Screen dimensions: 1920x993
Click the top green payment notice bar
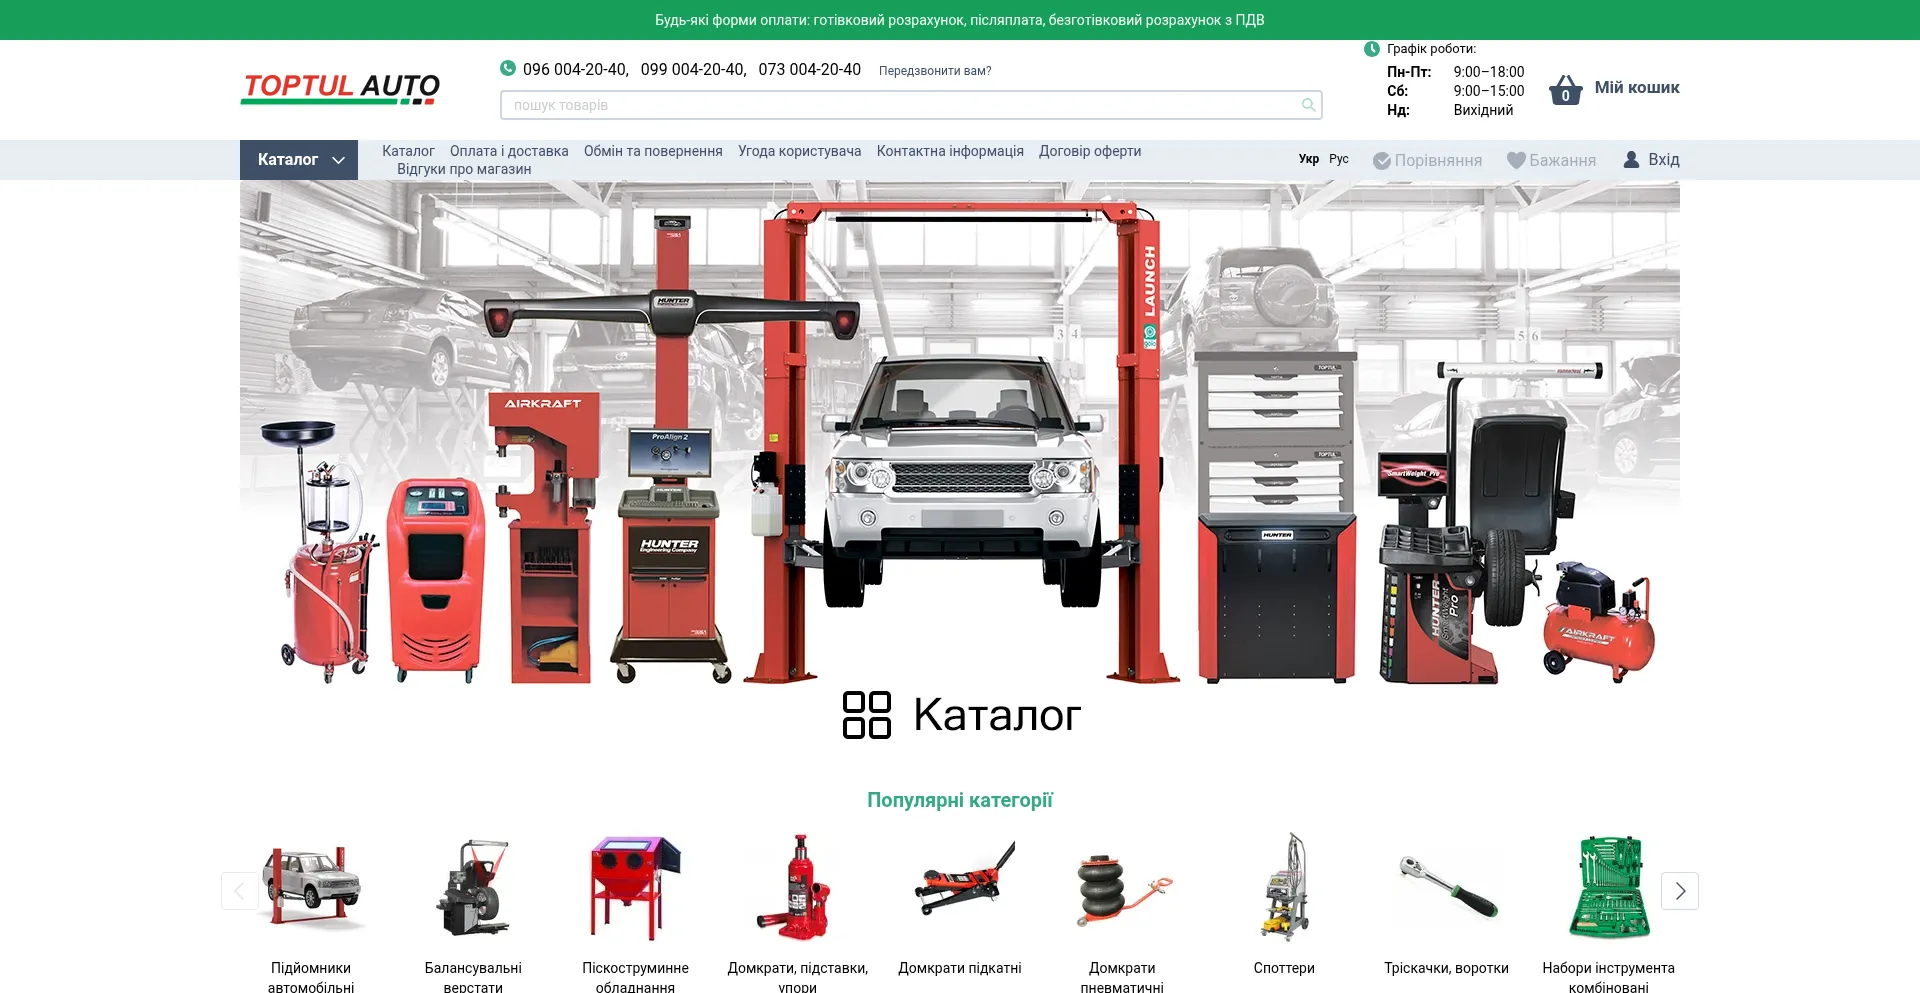pyautogui.click(x=960, y=20)
